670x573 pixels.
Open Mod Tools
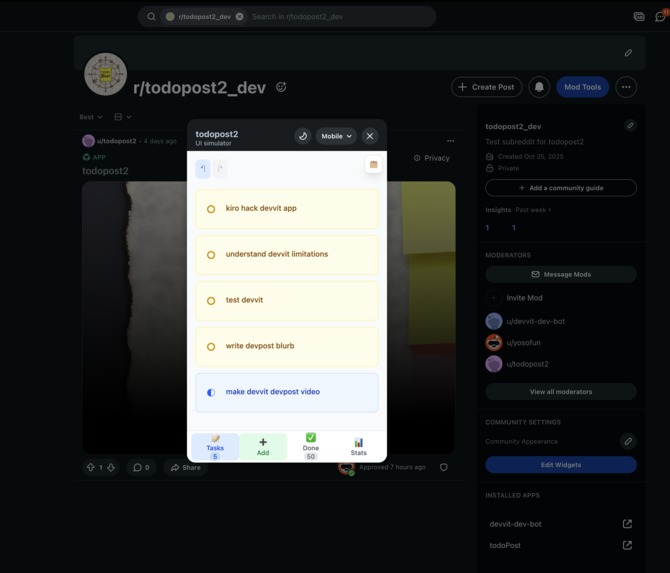tap(582, 87)
